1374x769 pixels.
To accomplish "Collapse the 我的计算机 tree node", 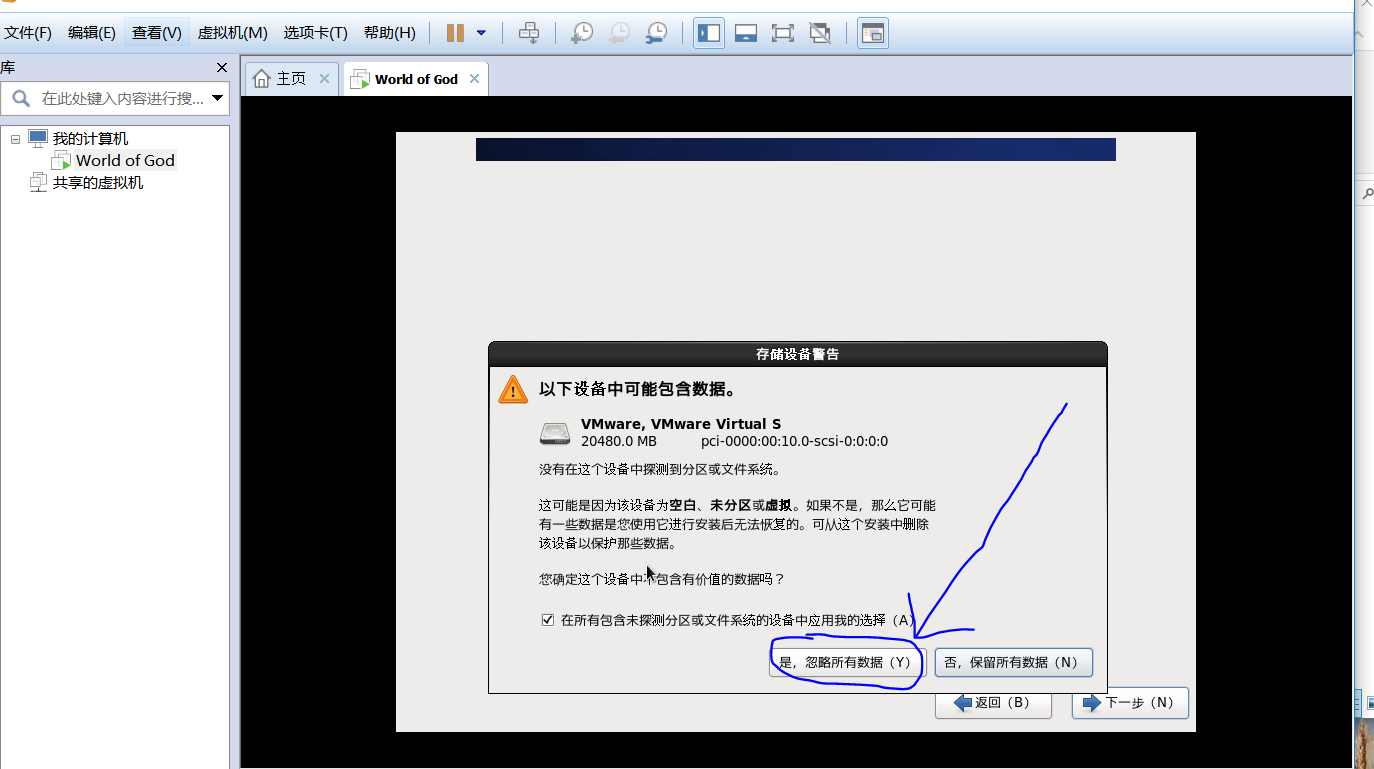I will (15, 139).
